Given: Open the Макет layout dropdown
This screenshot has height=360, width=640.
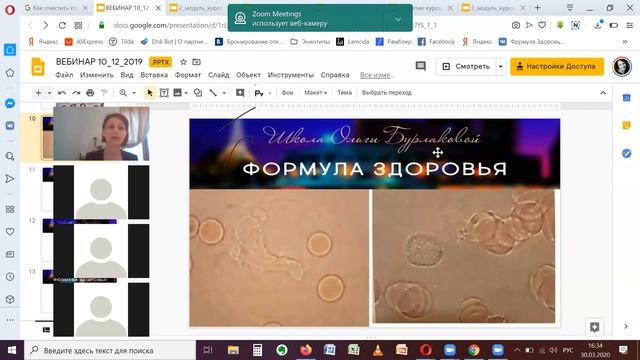Looking at the screenshot, I should click(x=316, y=93).
